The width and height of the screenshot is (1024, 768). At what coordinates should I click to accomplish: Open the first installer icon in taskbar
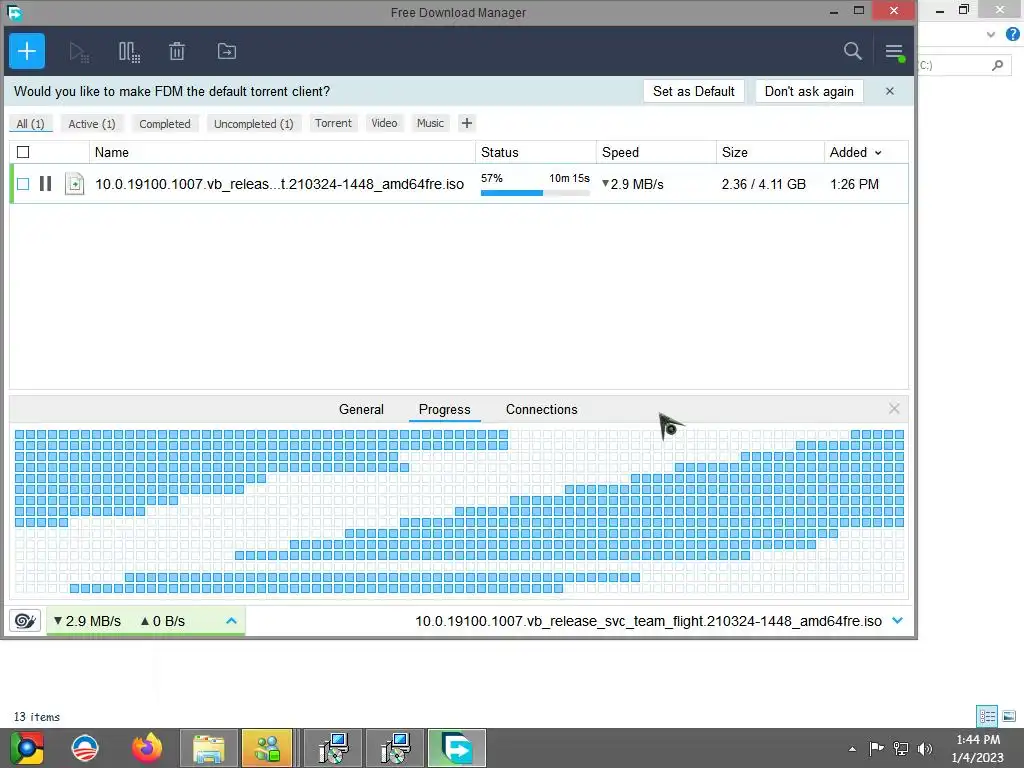click(334, 748)
